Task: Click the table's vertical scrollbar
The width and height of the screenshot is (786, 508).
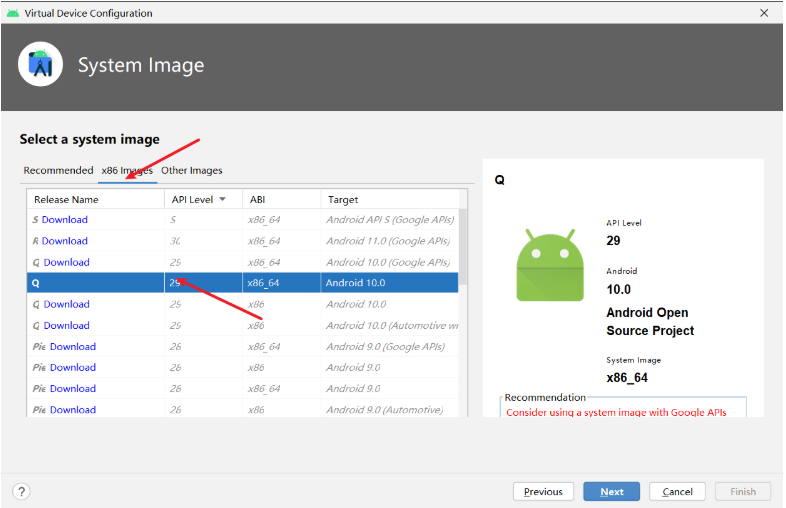Action: coord(463,247)
